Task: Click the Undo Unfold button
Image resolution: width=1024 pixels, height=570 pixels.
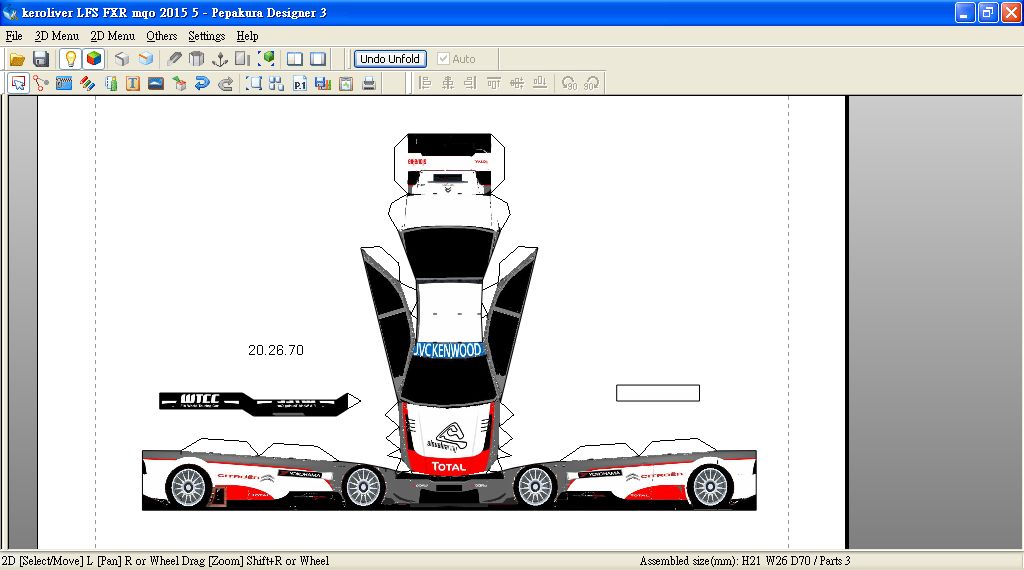Action: point(390,59)
